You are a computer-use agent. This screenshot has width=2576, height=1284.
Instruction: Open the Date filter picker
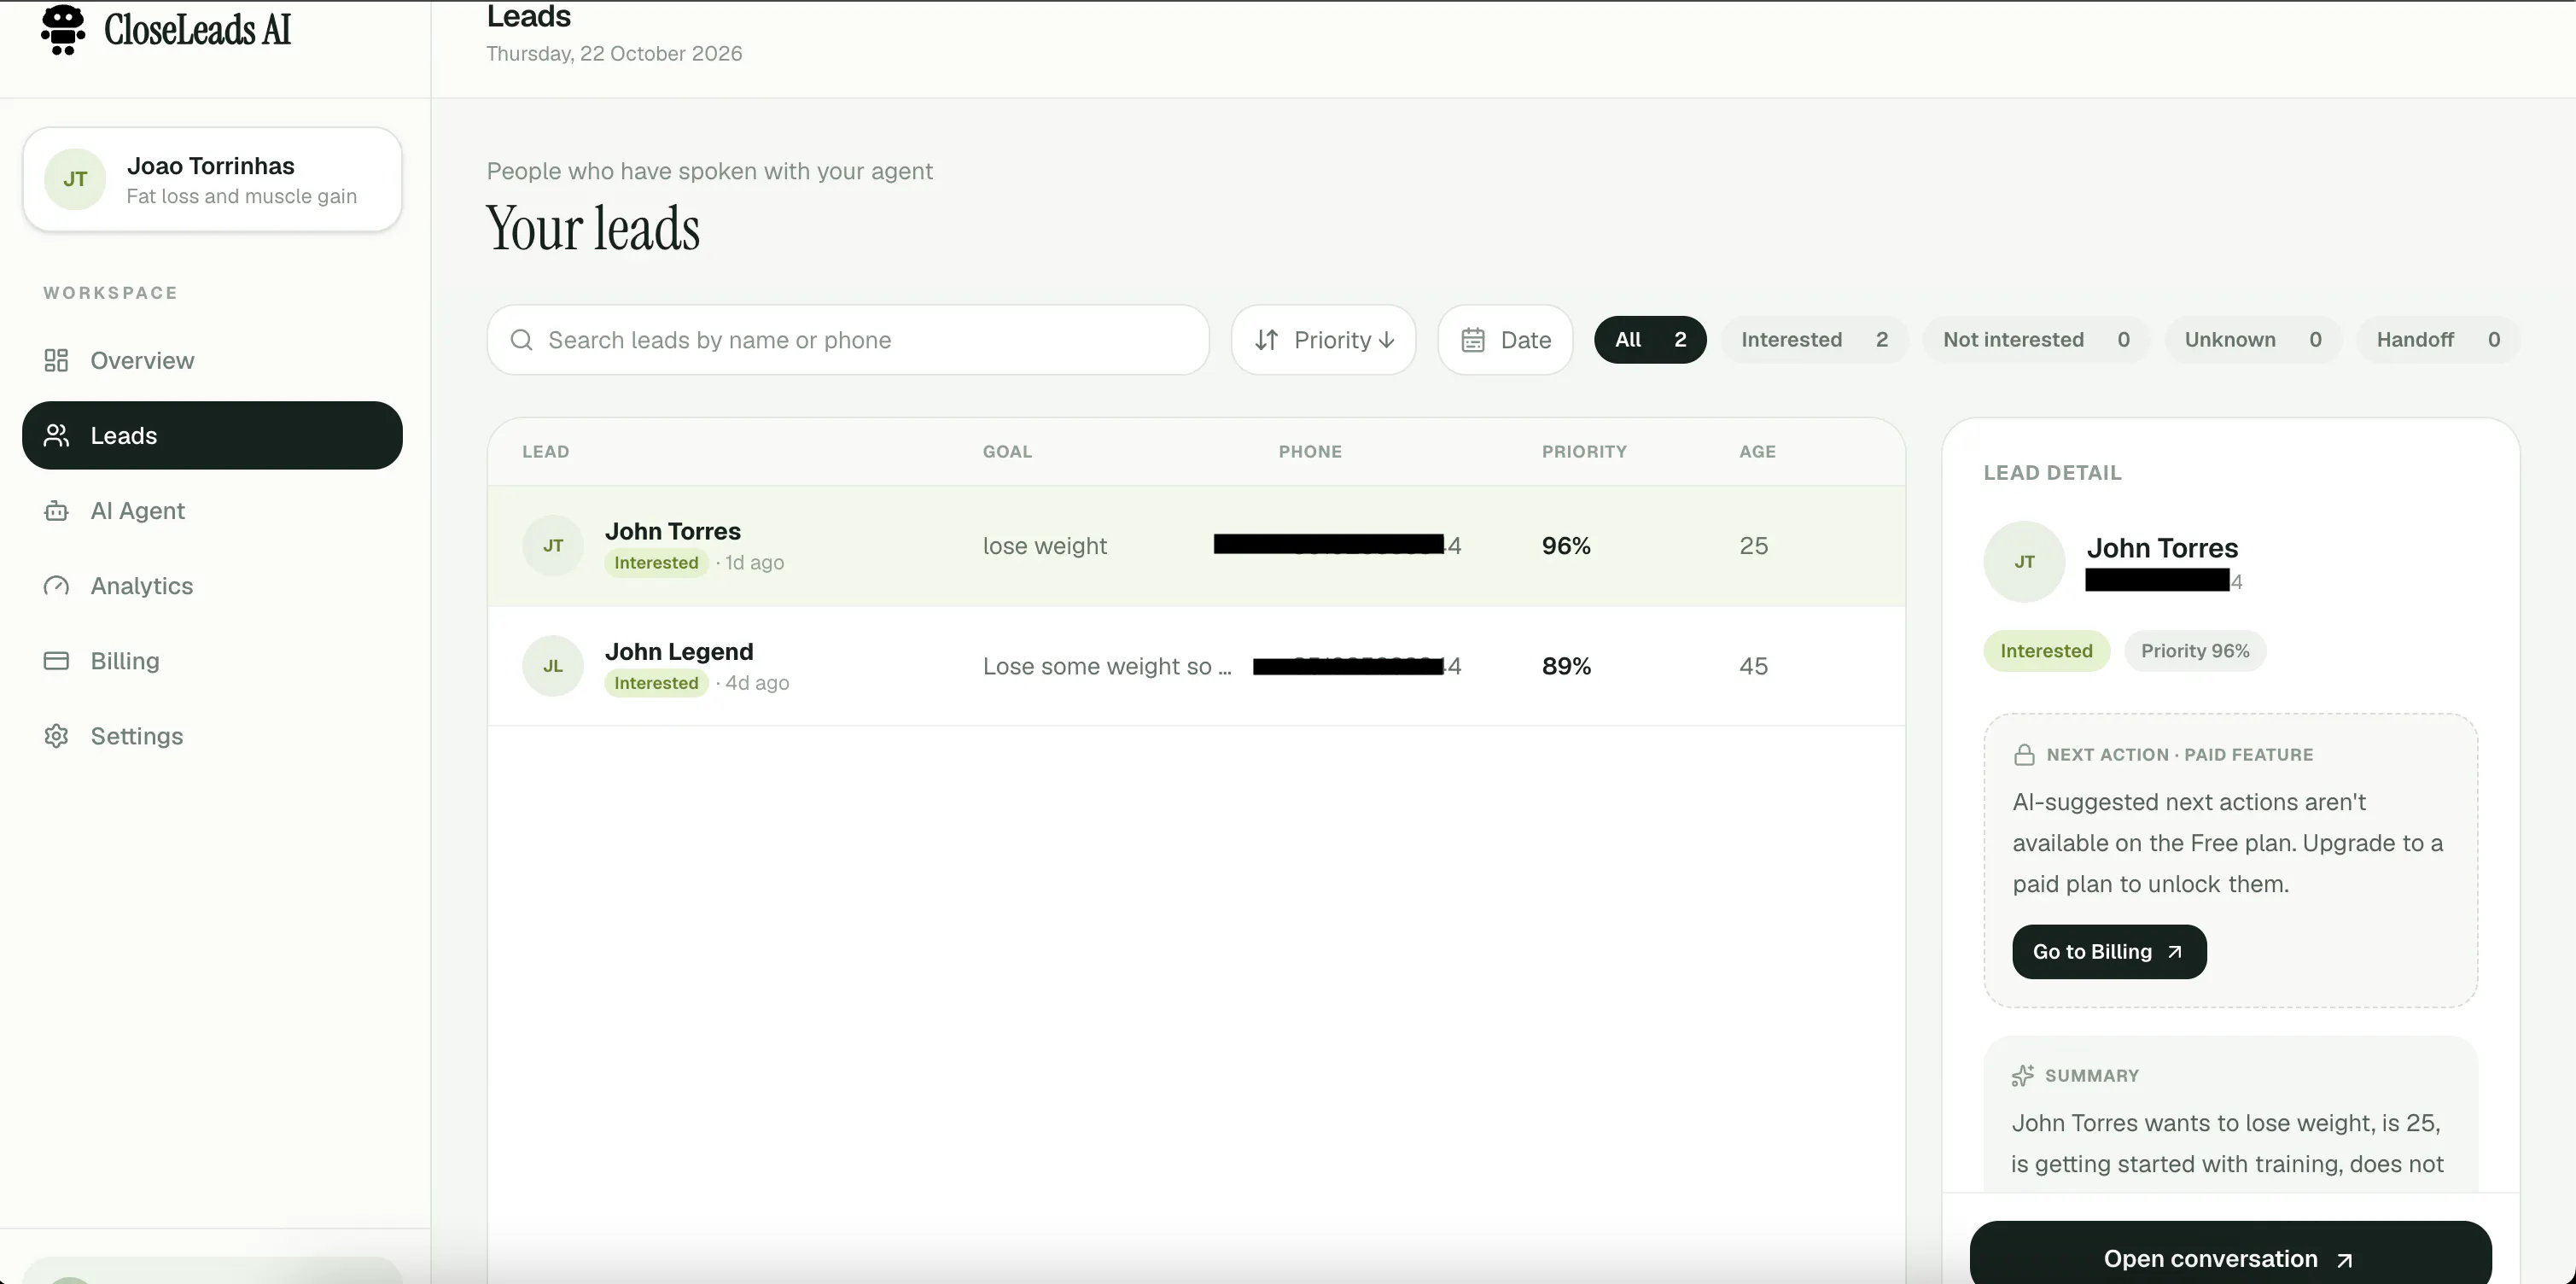[1505, 340]
